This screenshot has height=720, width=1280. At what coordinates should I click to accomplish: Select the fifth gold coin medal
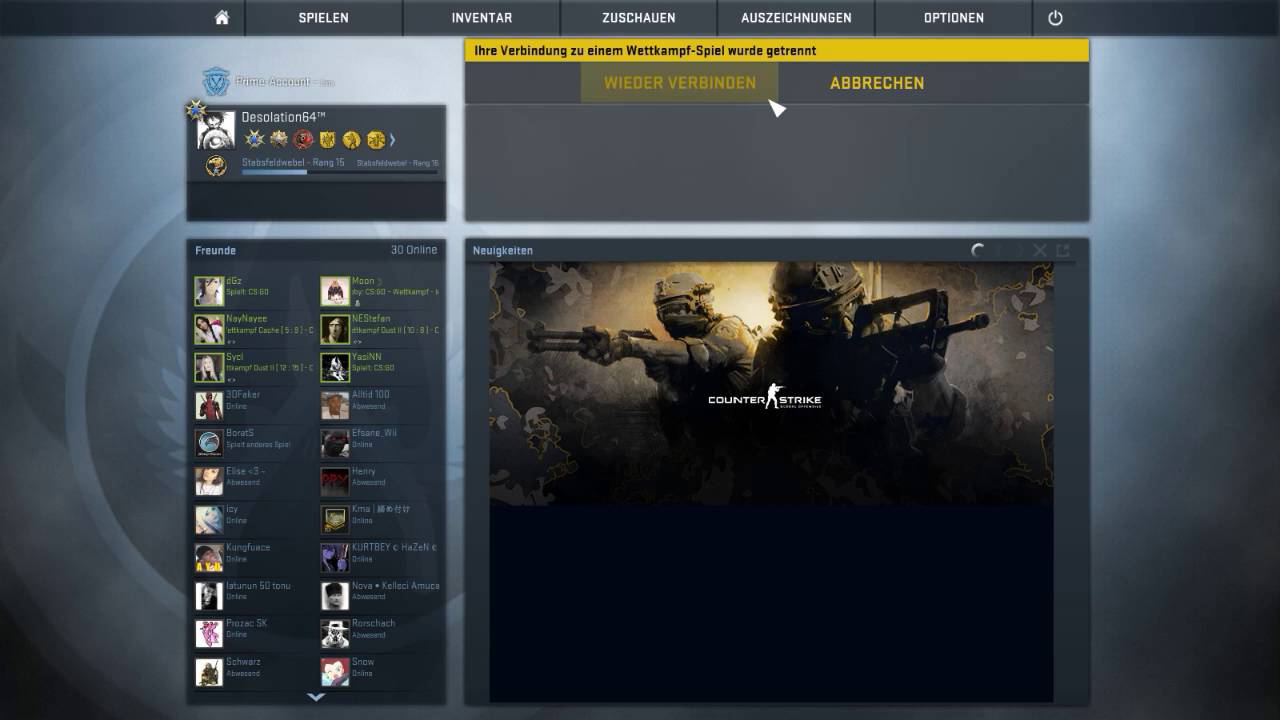pos(351,139)
